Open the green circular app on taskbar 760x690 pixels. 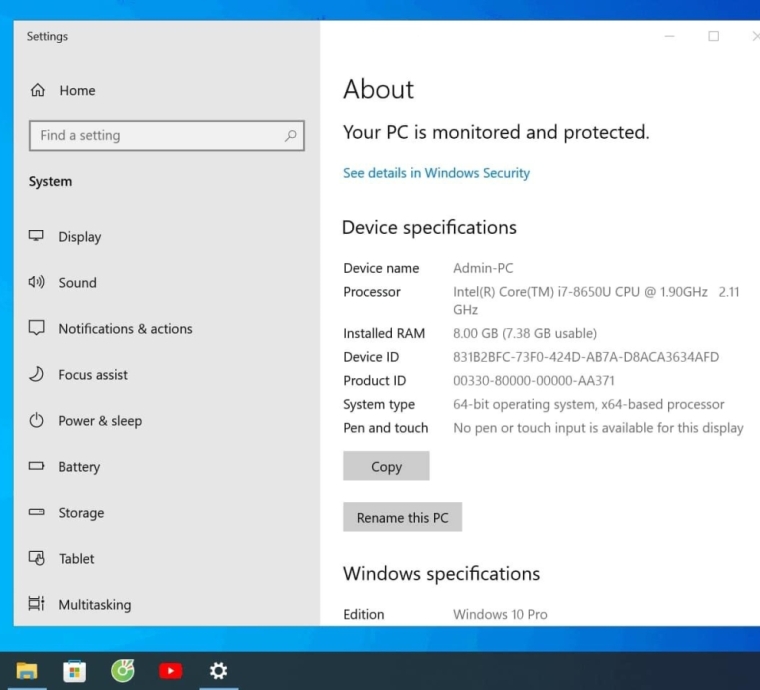pos(123,671)
